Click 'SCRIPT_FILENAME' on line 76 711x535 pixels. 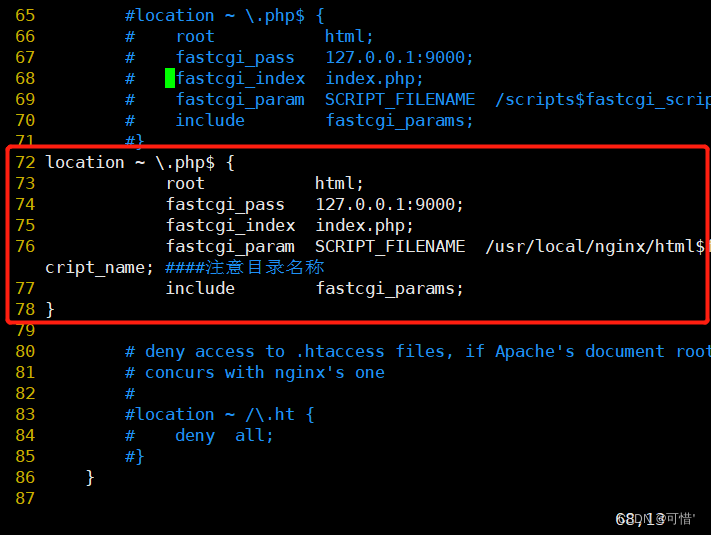tap(390, 247)
